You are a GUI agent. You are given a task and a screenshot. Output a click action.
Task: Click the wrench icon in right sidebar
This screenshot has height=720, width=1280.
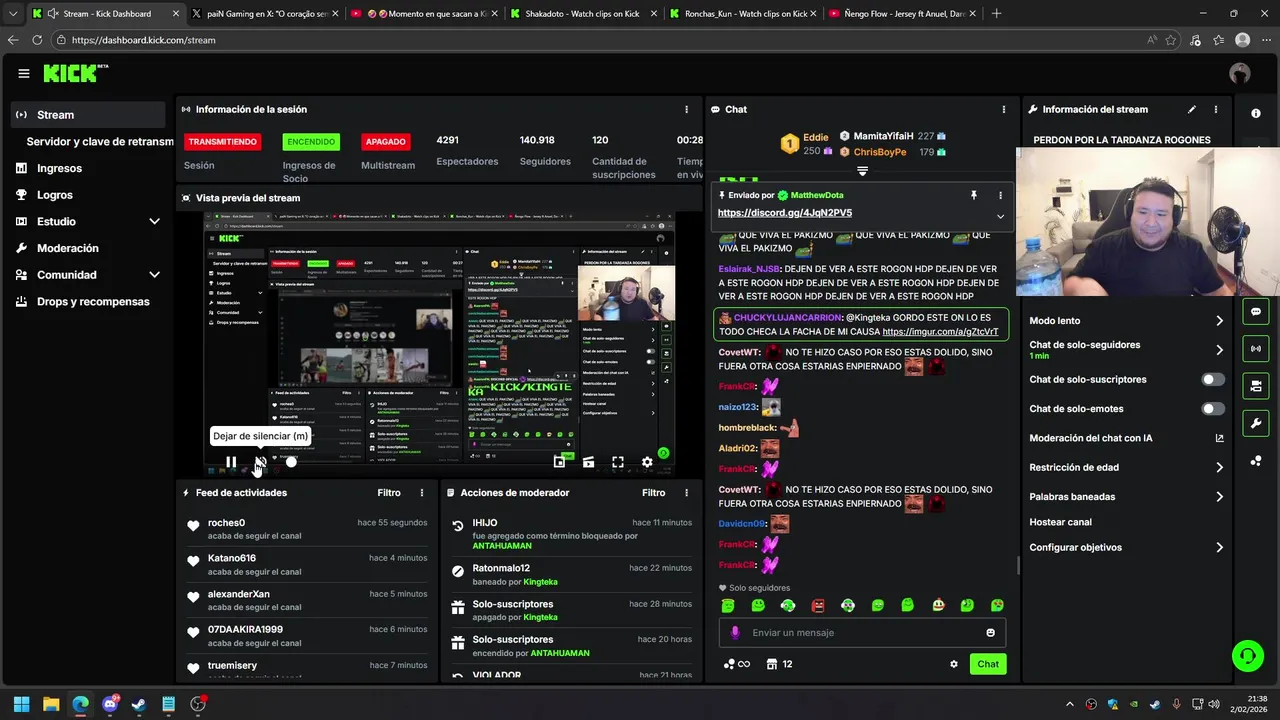coord(1256,423)
